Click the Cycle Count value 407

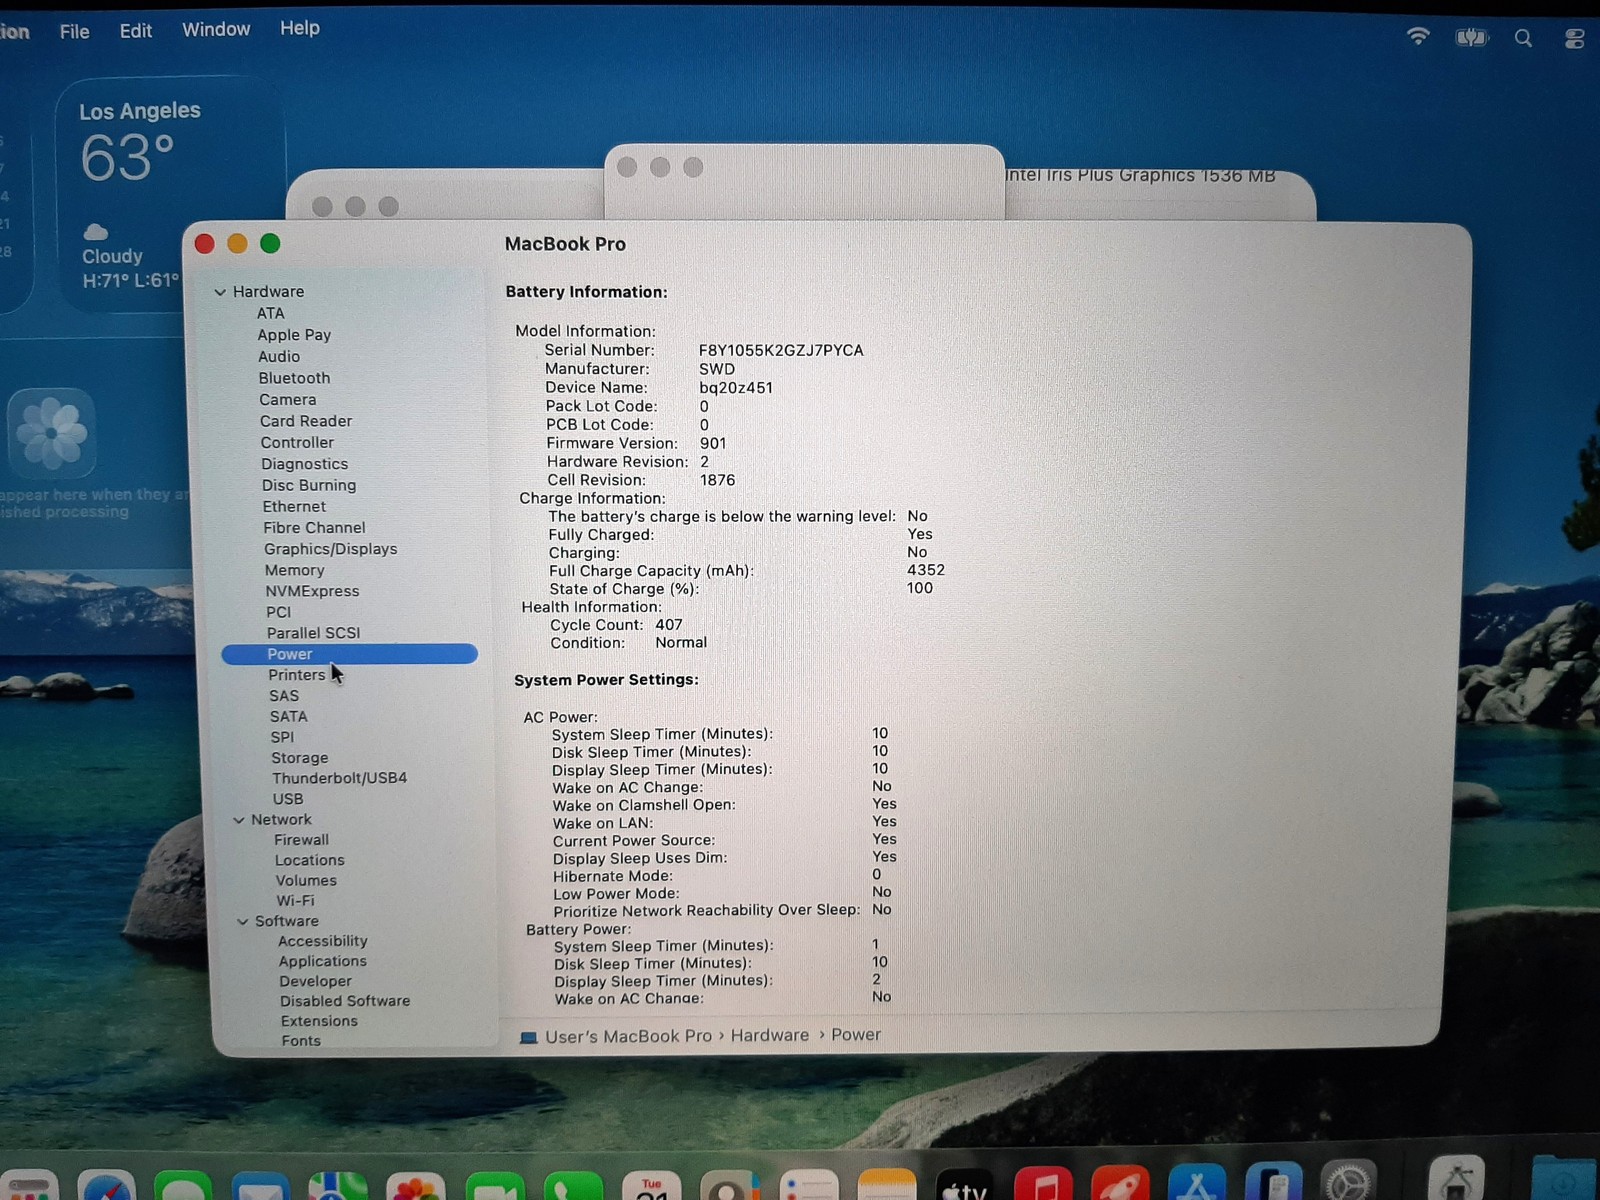coord(669,625)
